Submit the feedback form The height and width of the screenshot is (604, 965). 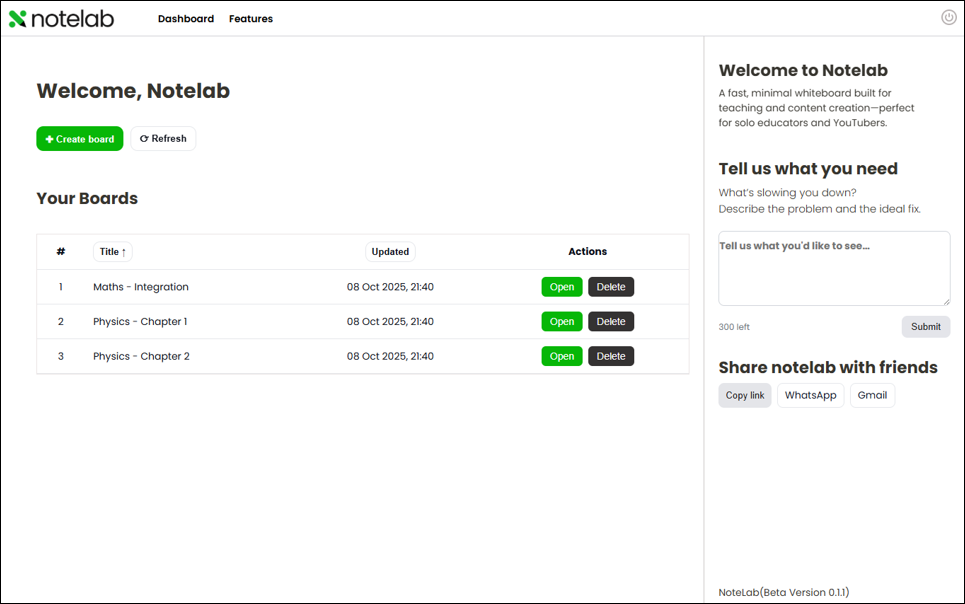tap(925, 327)
